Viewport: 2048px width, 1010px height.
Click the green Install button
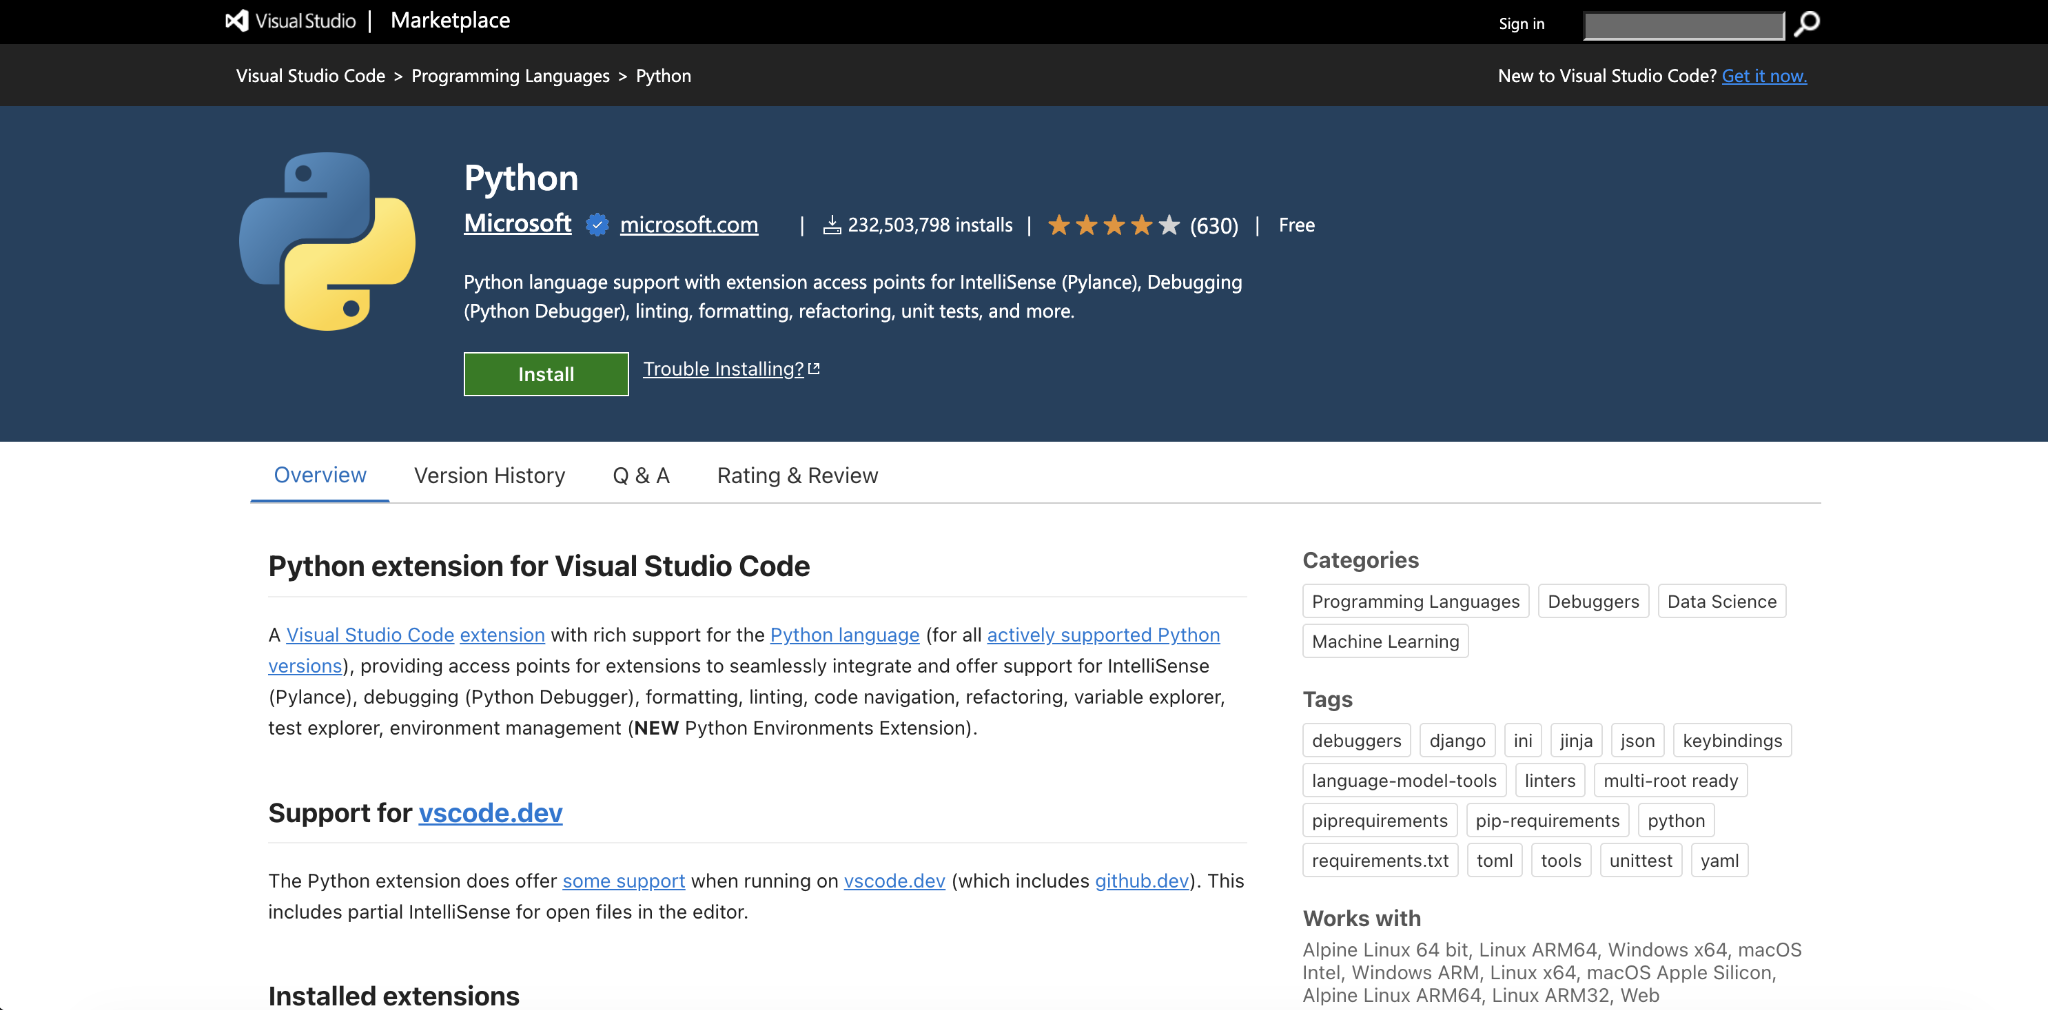pyautogui.click(x=546, y=374)
